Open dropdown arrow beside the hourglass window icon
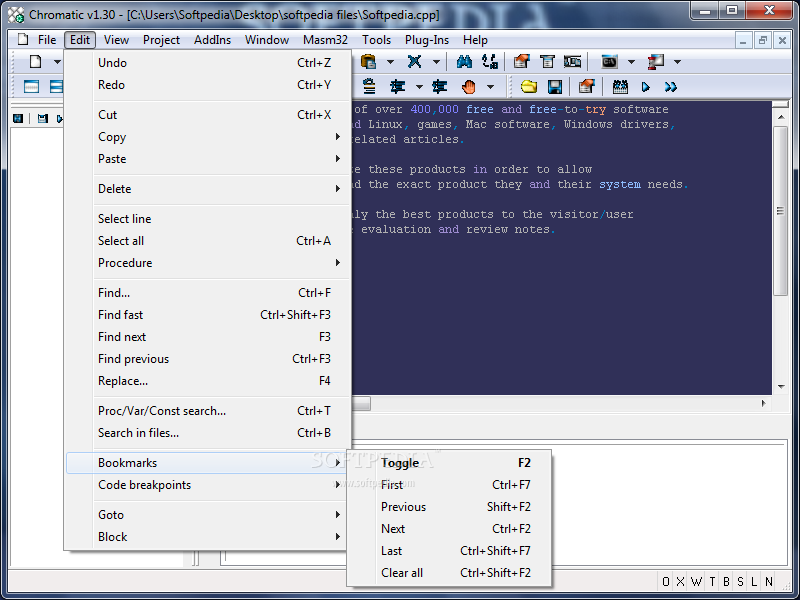 (x=678, y=62)
